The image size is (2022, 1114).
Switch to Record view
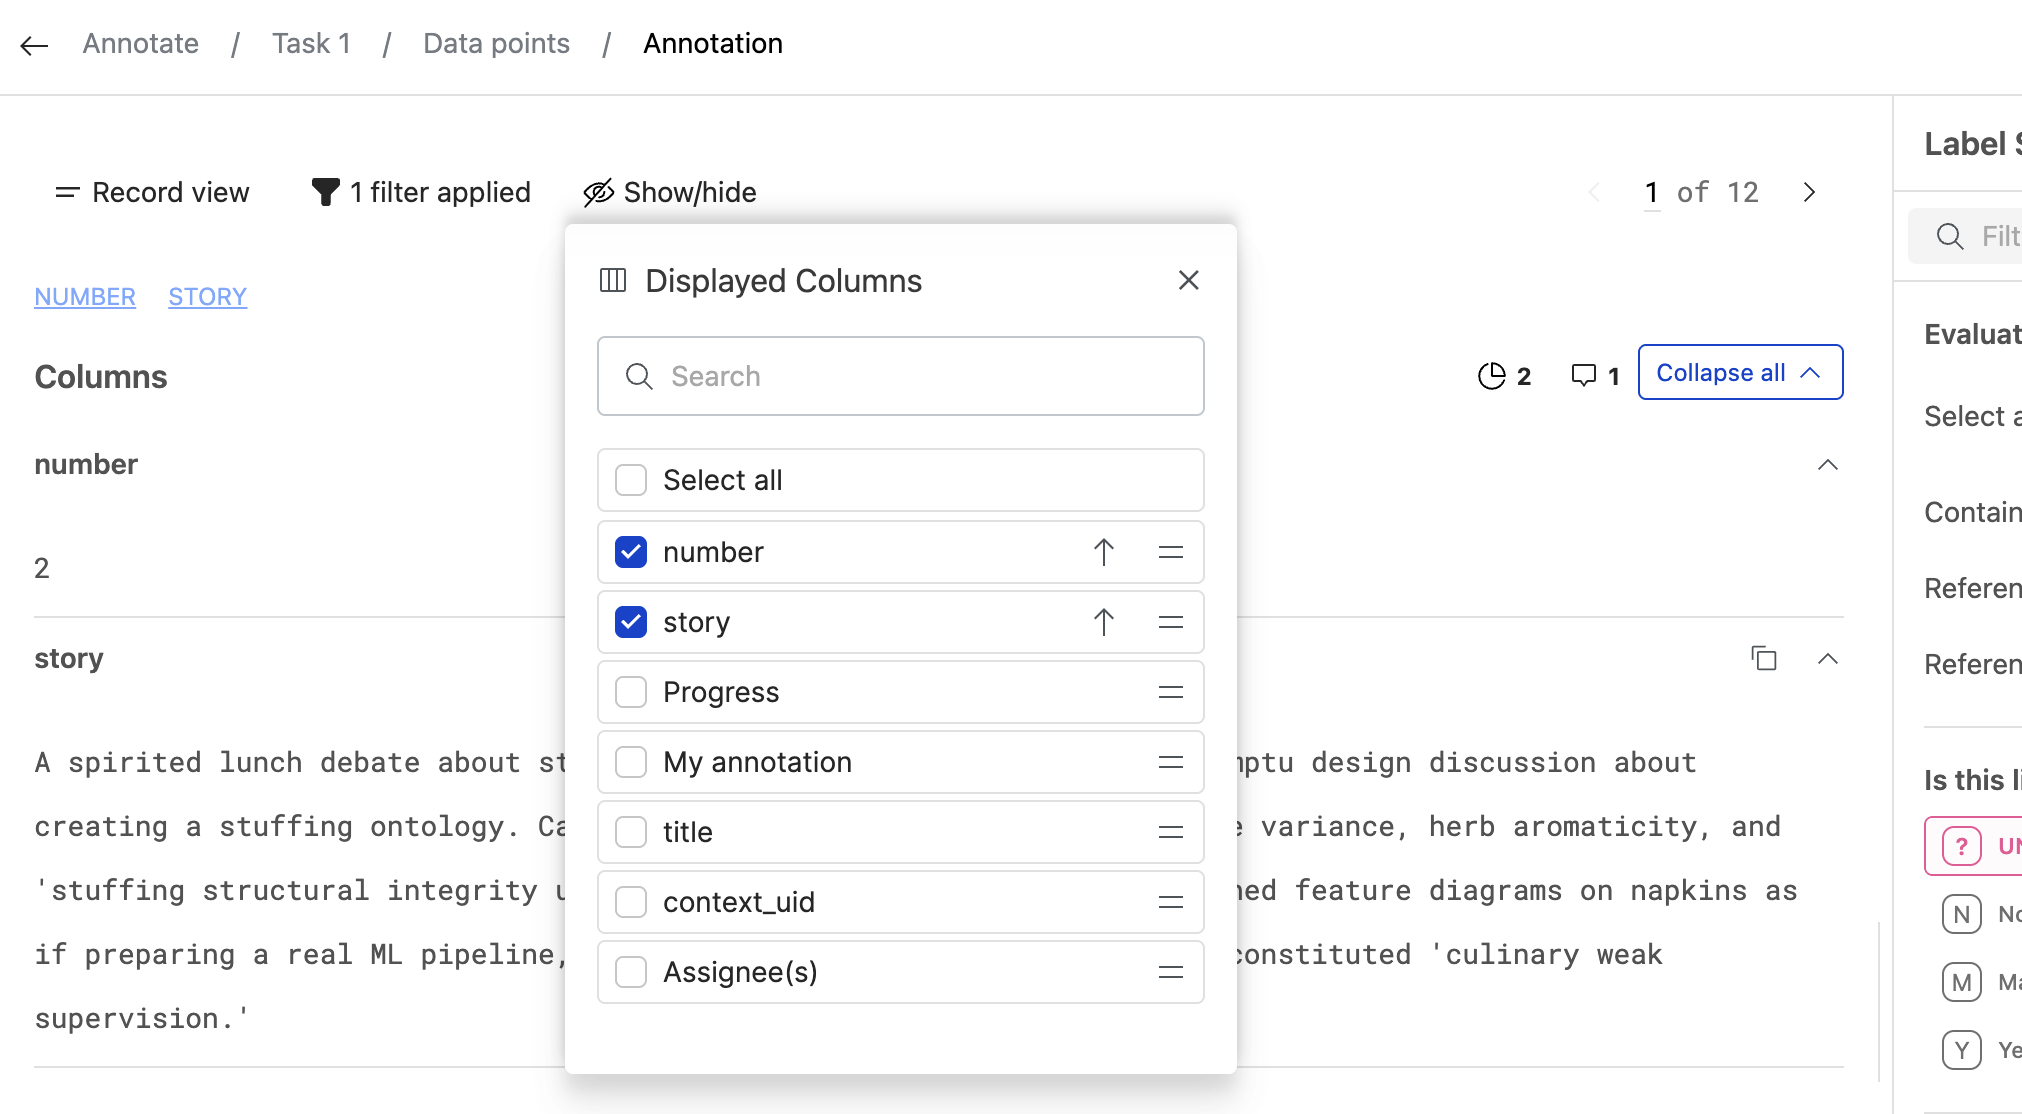150,192
